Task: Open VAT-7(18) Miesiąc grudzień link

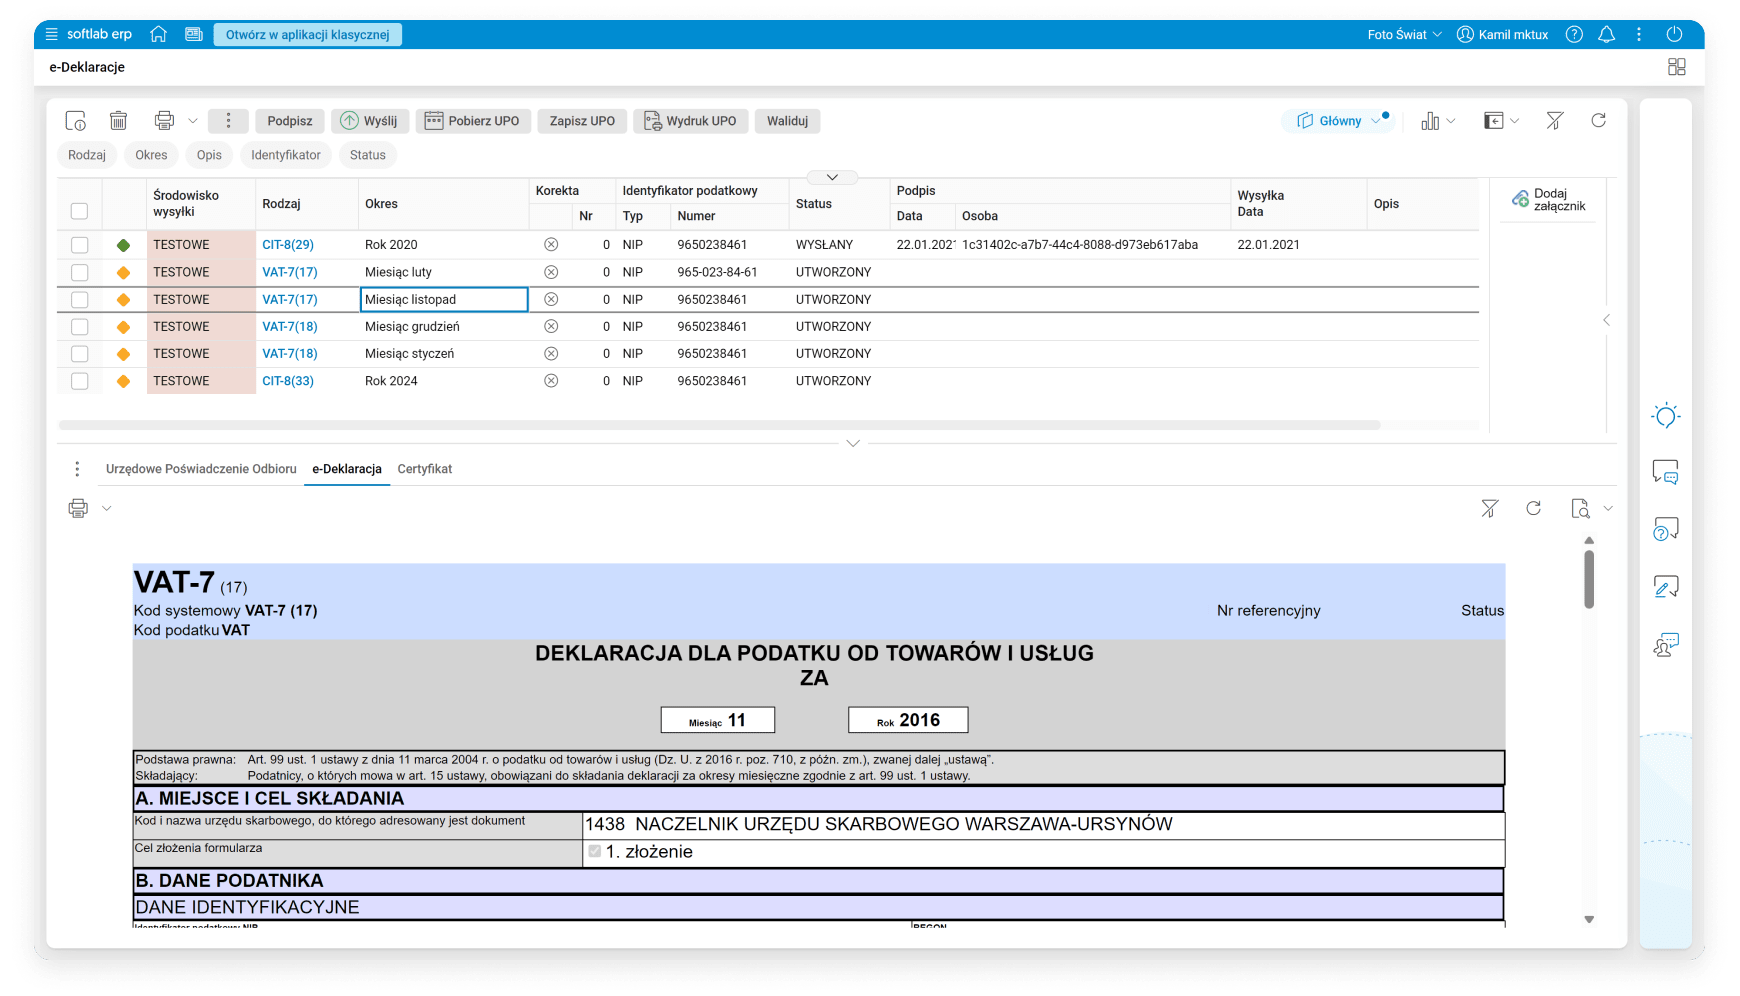Action: pos(289,327)
